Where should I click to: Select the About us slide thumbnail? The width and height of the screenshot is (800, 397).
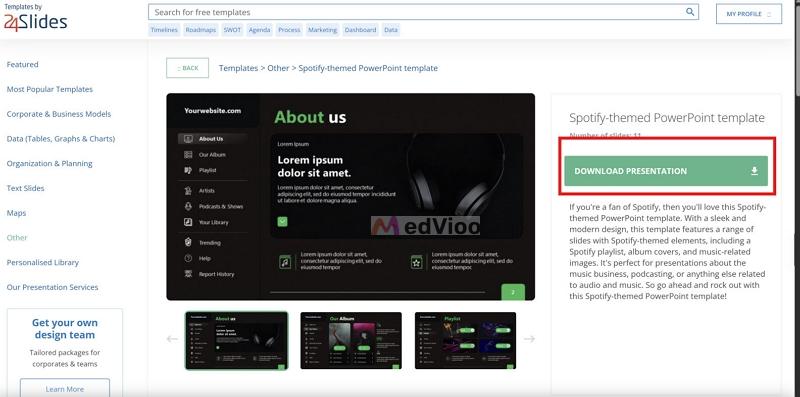[x=236, y=340]
